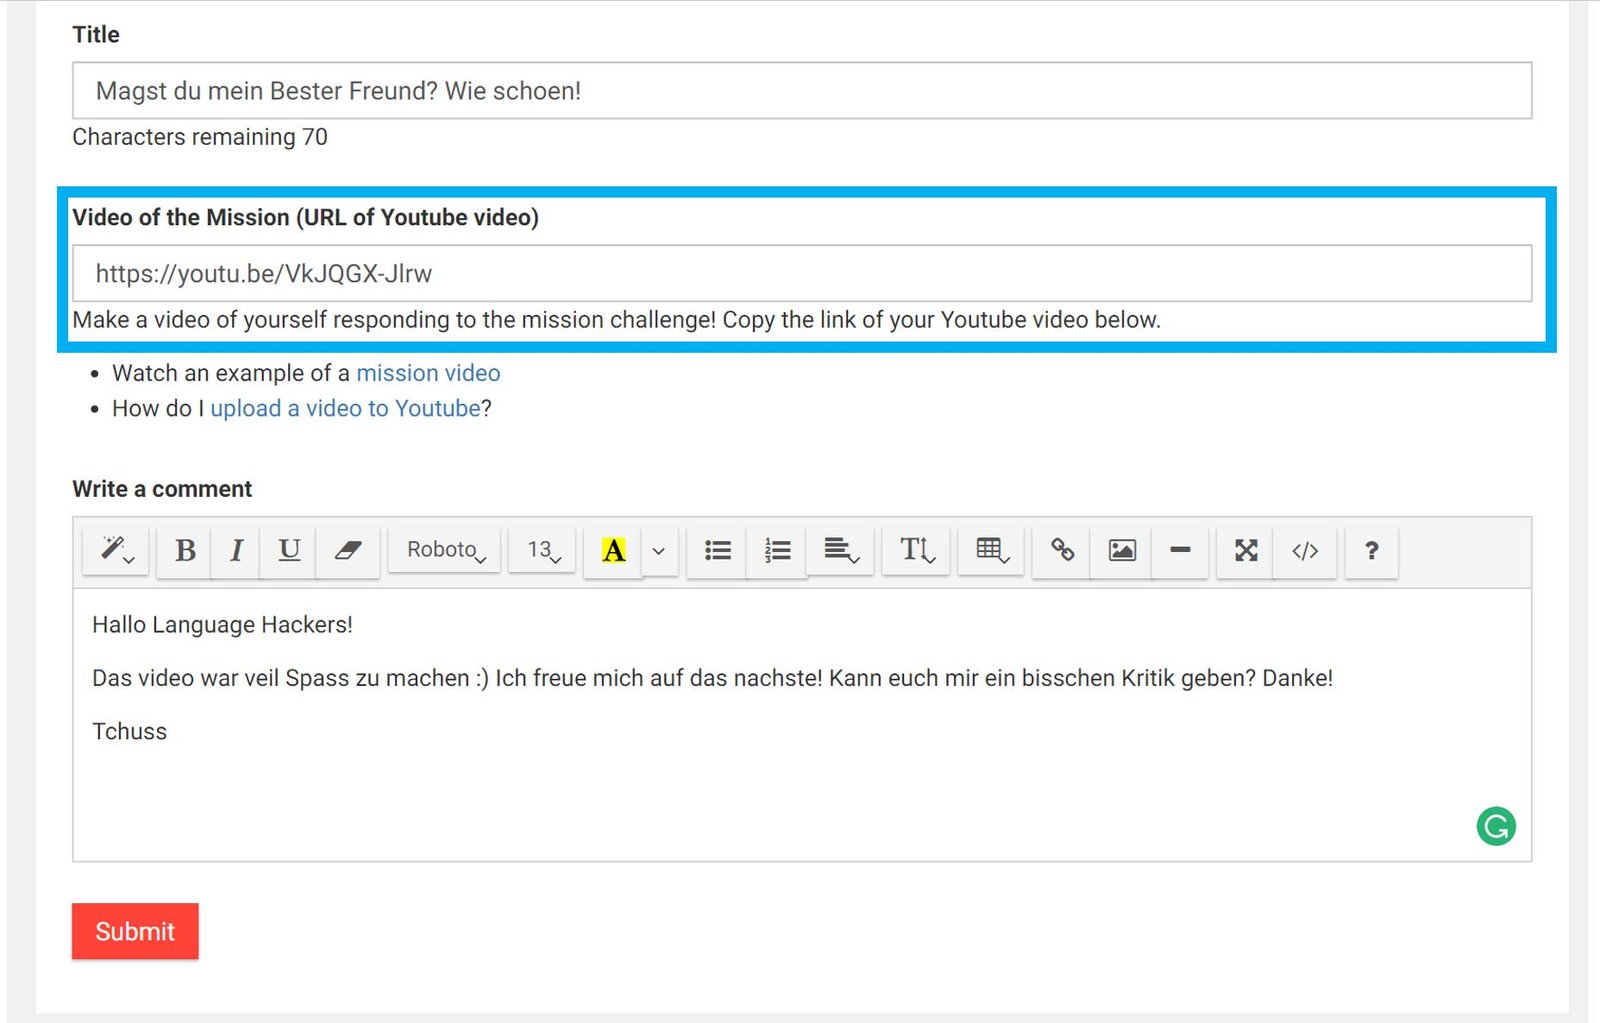Toggle bold formatting
The image size is (1600, 1023).
[185, 550]
